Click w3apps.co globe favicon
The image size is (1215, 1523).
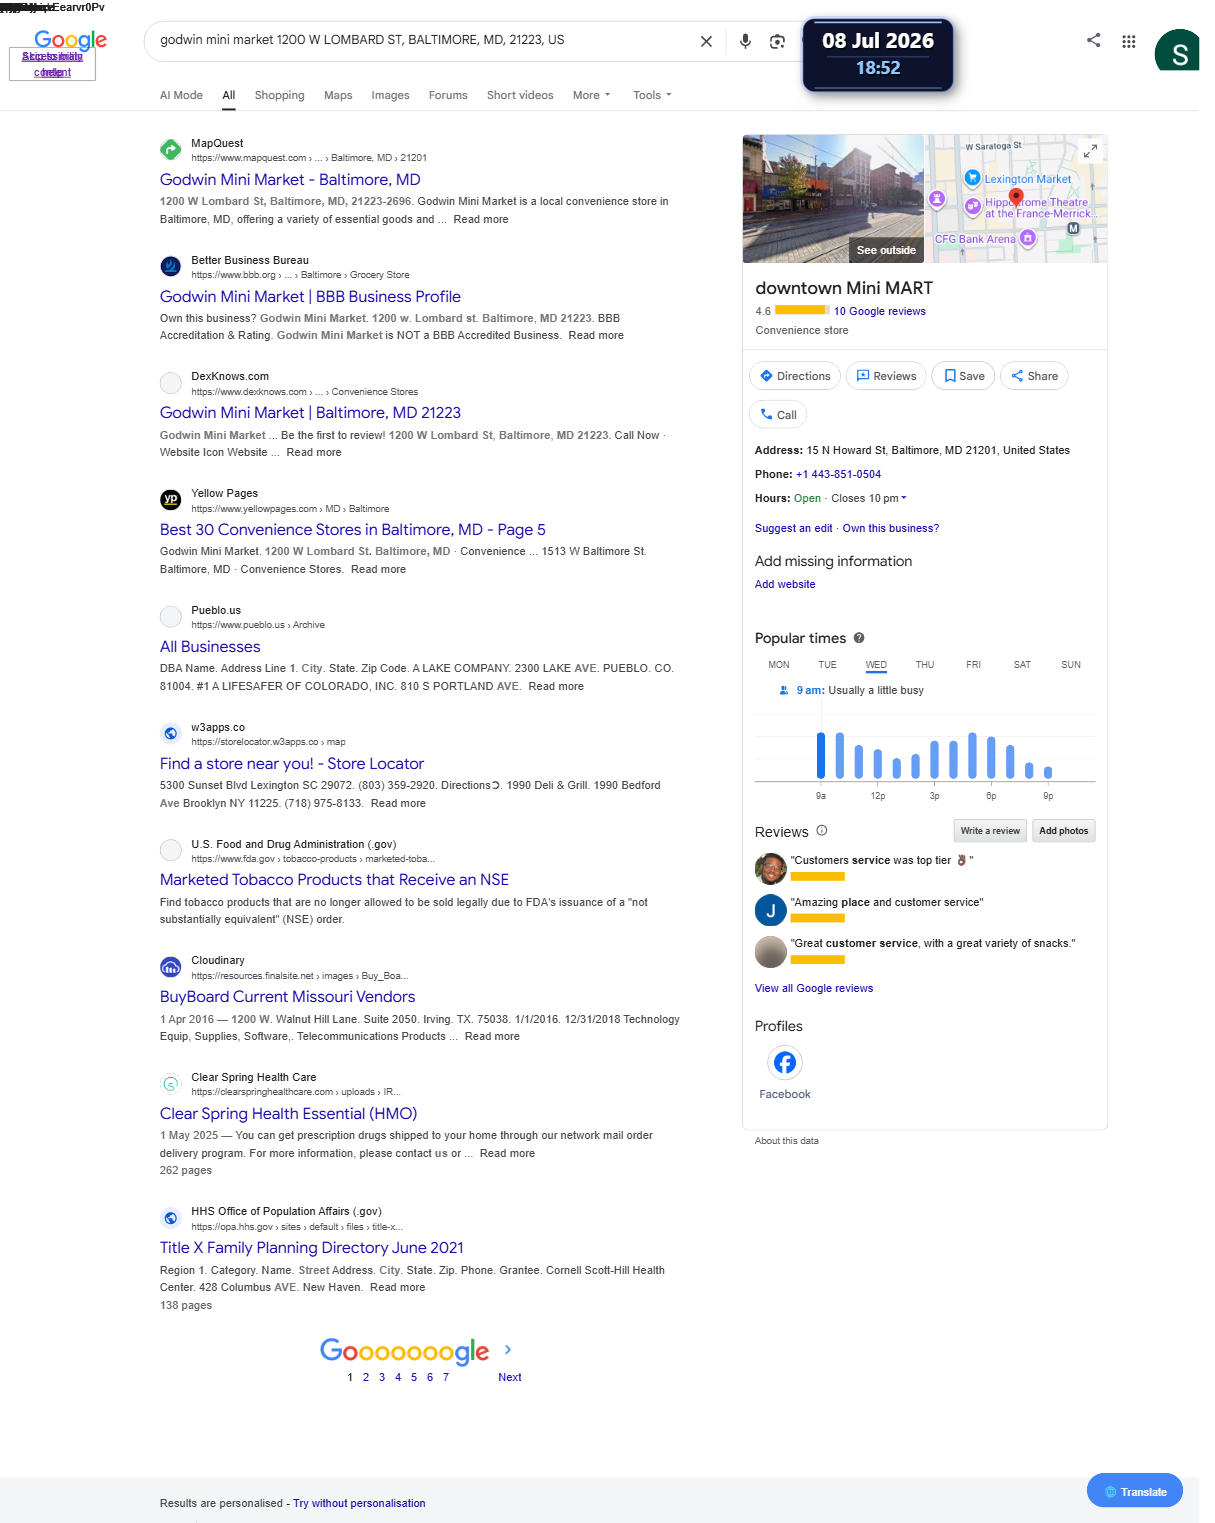[171, 733]
